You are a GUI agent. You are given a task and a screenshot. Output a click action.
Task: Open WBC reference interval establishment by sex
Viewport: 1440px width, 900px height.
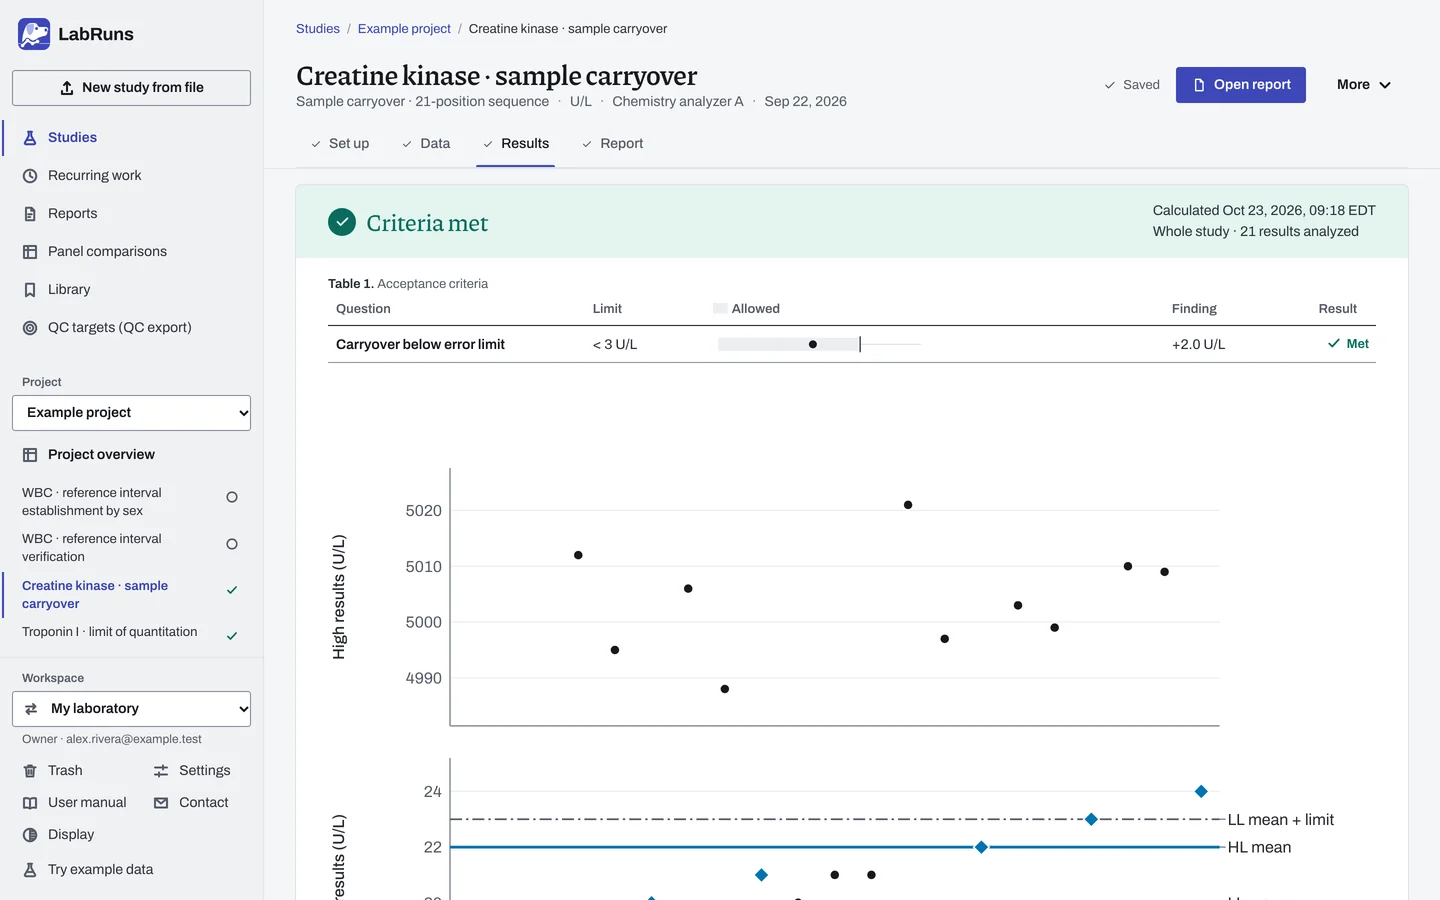pyautogui.click(x=130, y=502)
